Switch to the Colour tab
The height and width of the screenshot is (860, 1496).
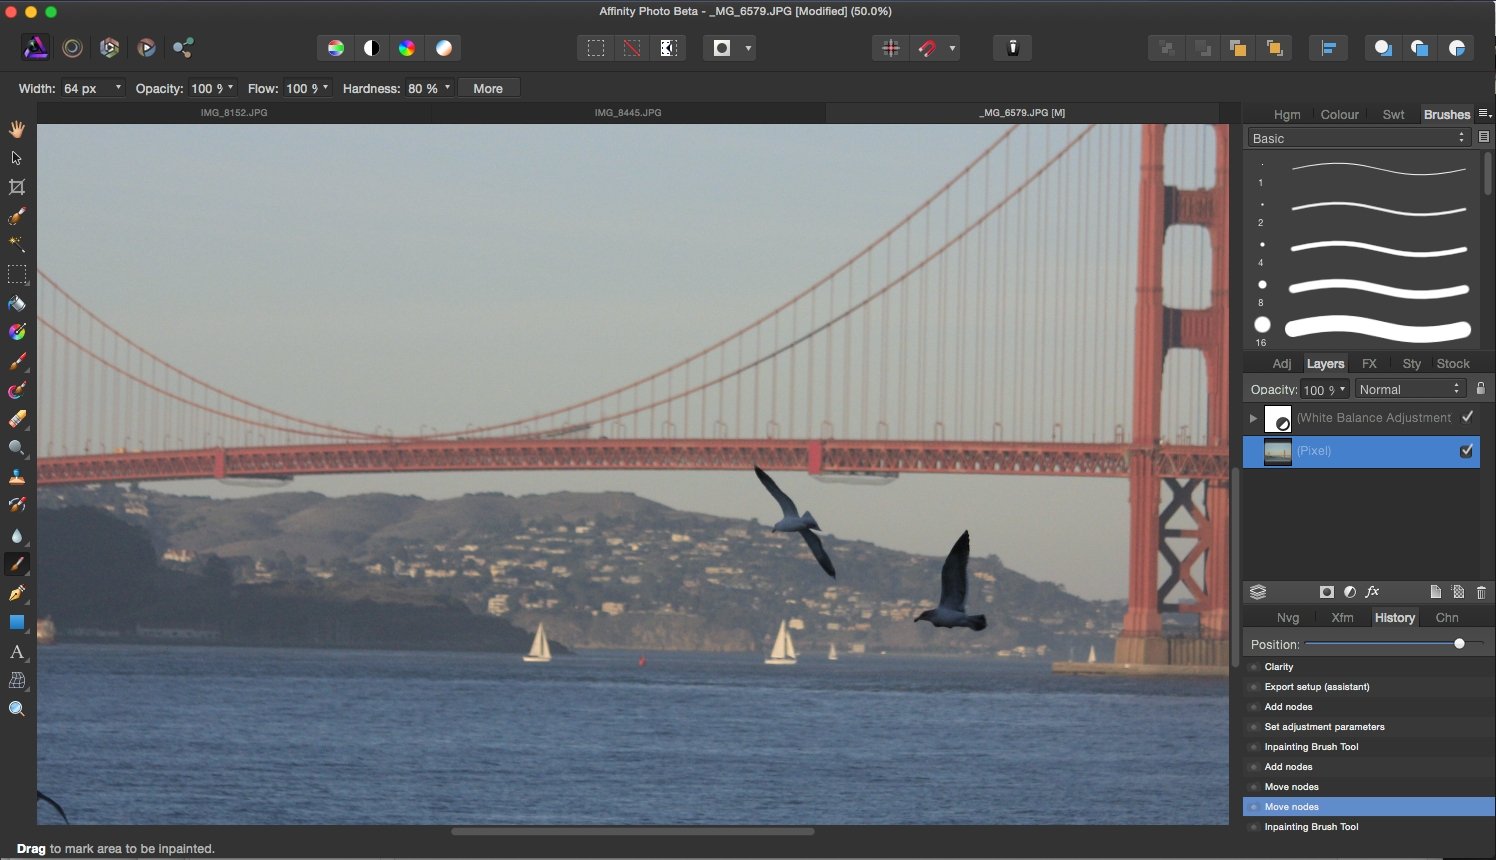(x=1339, y=114)
